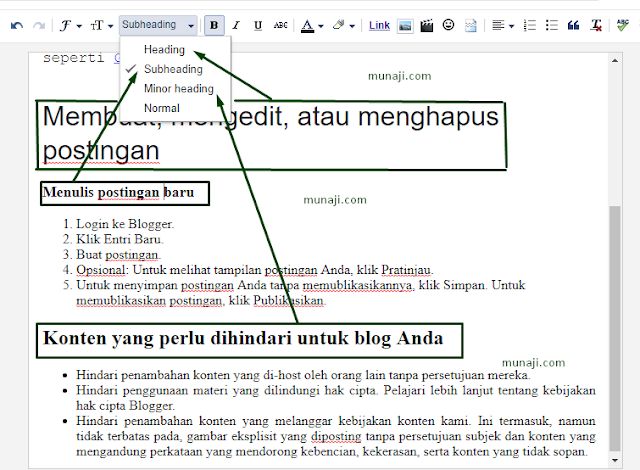Click the scrollbar down arrow

click(615, 461)
